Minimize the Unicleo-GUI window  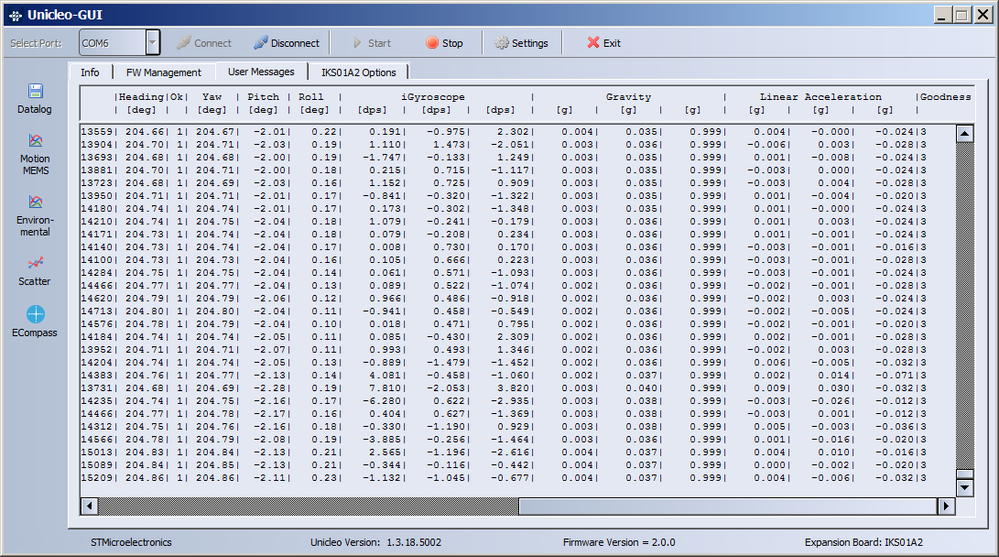(943, 15)
